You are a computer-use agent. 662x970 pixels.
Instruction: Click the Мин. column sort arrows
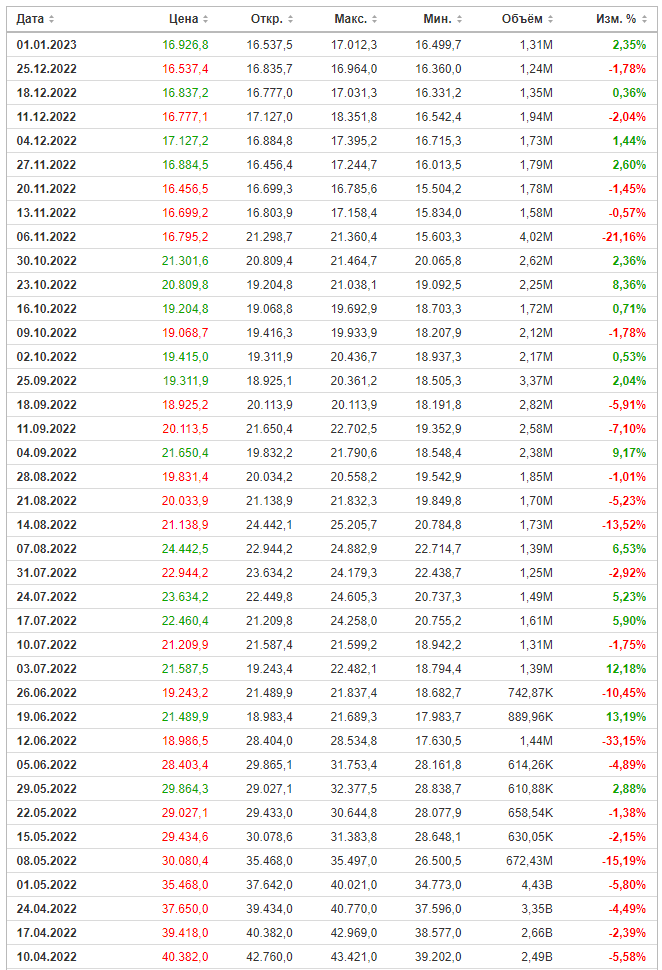(459, 19)
